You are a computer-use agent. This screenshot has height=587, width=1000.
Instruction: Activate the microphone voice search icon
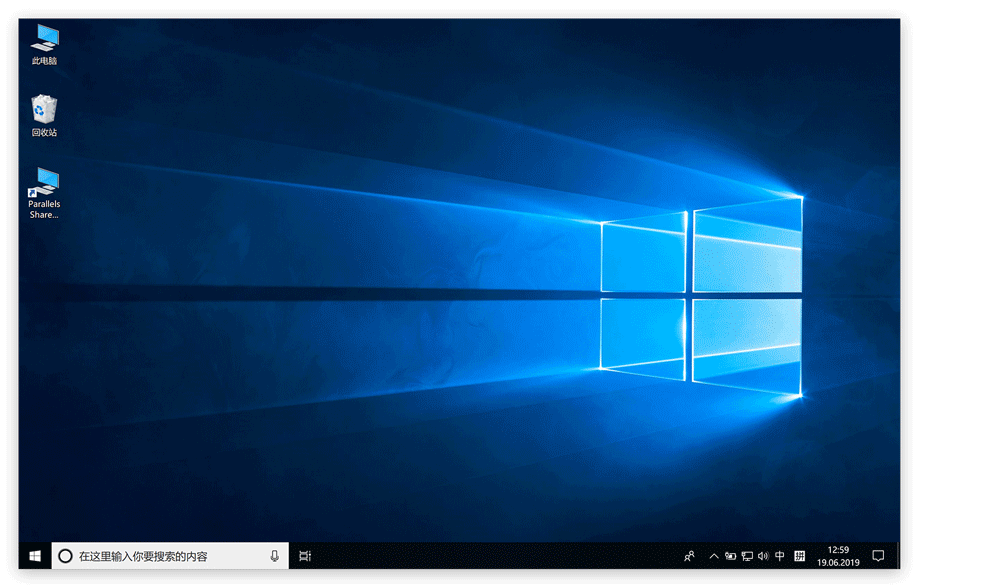[x=274, y=556]
